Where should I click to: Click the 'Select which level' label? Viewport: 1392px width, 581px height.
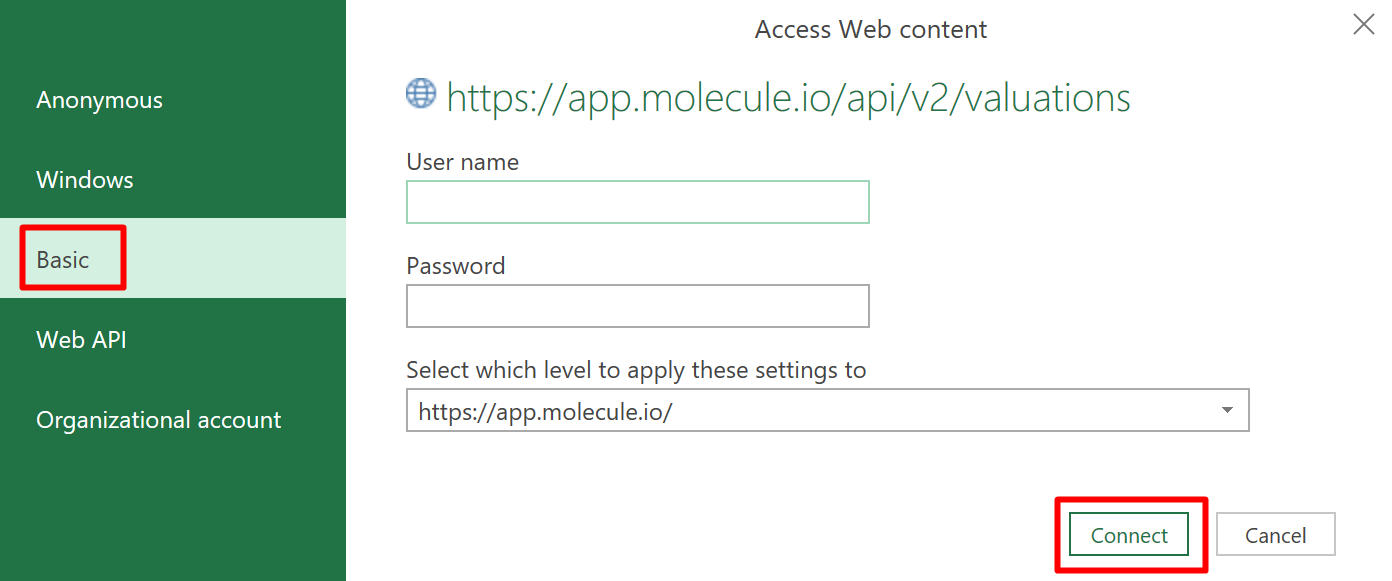point(636,370)
